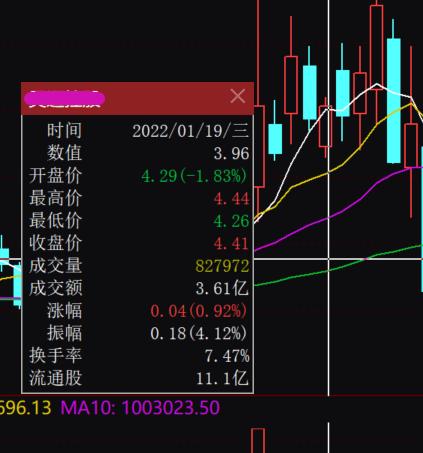Screen dimensions: 423x453
Task: Click the red popup title bar
Action: coord(137,99)
